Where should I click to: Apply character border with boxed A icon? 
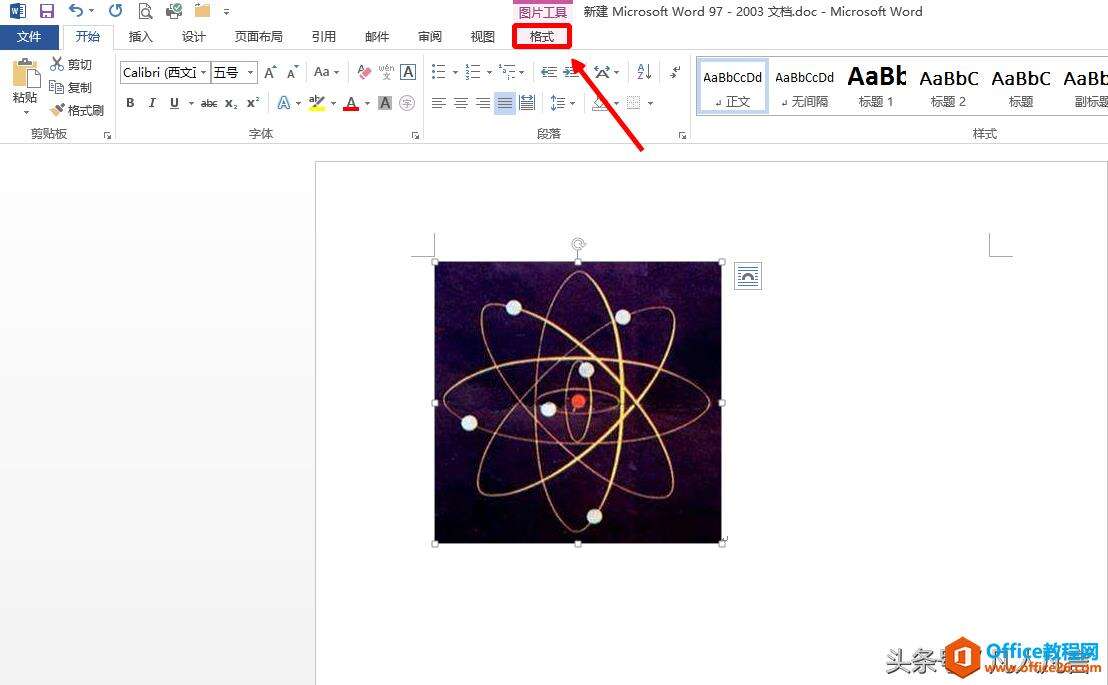pyautogui.click(x=408, y=72)
